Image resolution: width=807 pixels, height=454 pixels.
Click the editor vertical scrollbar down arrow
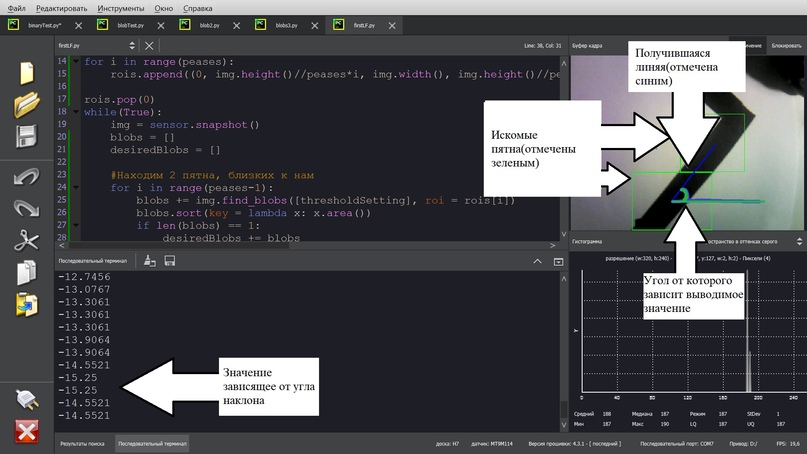[564, 234]
